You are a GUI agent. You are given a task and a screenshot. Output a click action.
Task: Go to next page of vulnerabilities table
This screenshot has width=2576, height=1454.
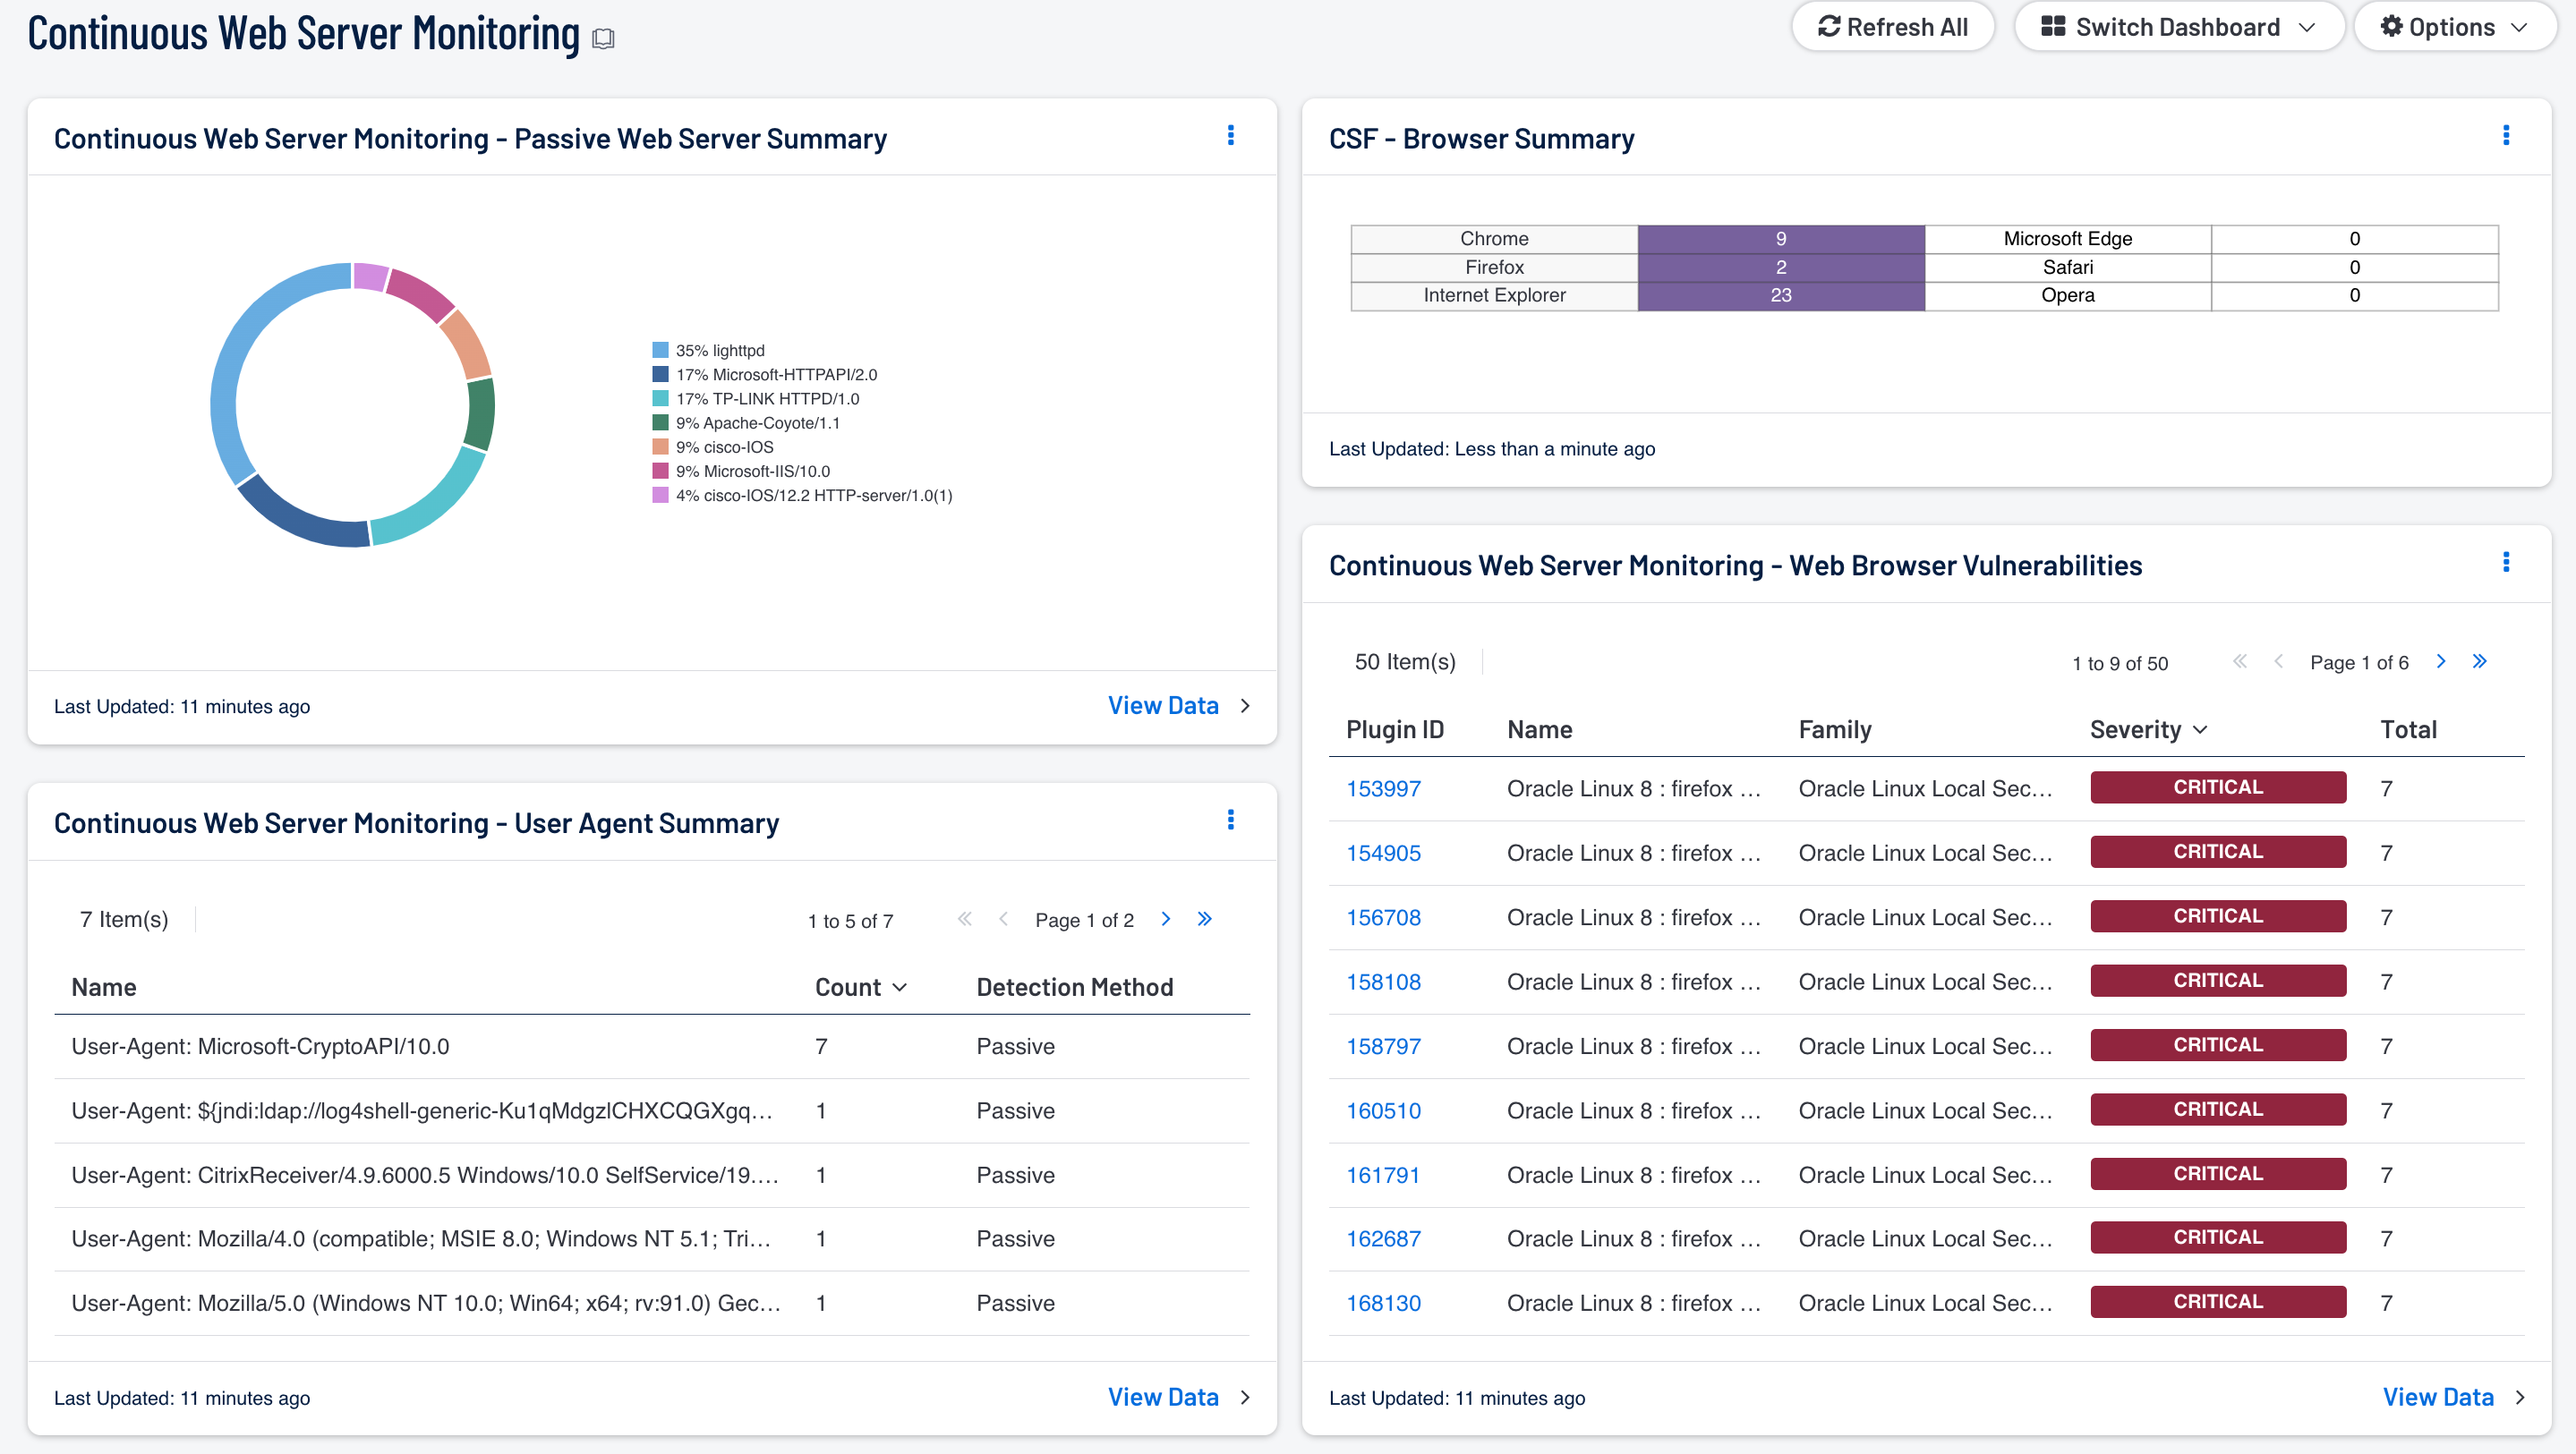point(2440,661)
